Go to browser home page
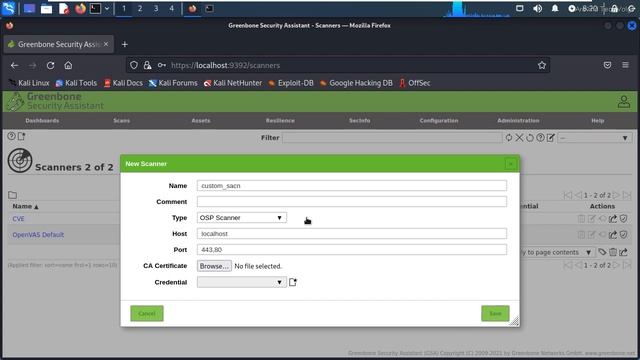Screen dimensions: 640x360 tap(68, 65)
